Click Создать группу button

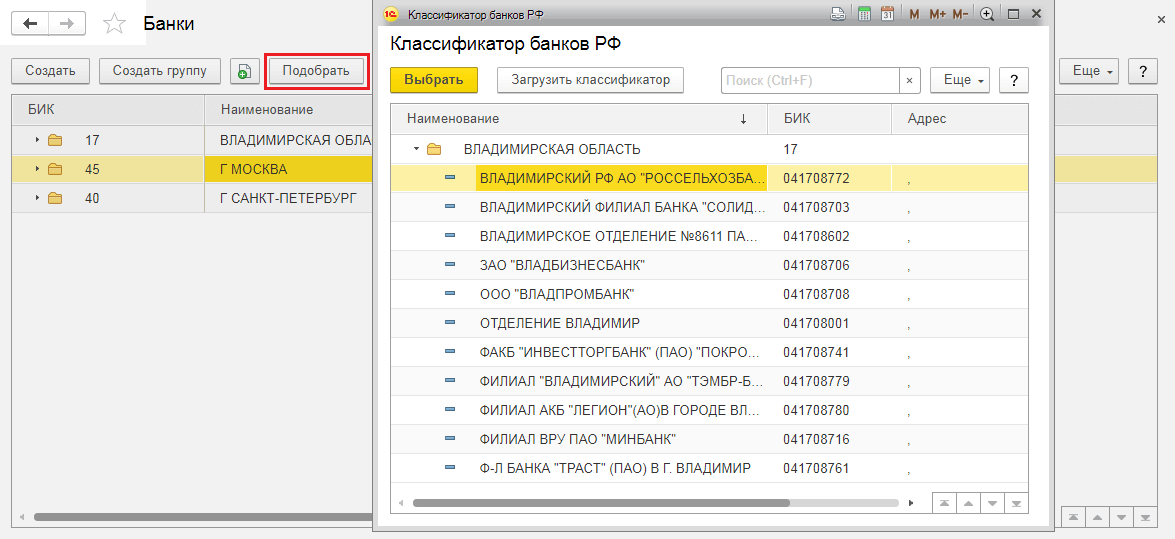click(160, 71)
